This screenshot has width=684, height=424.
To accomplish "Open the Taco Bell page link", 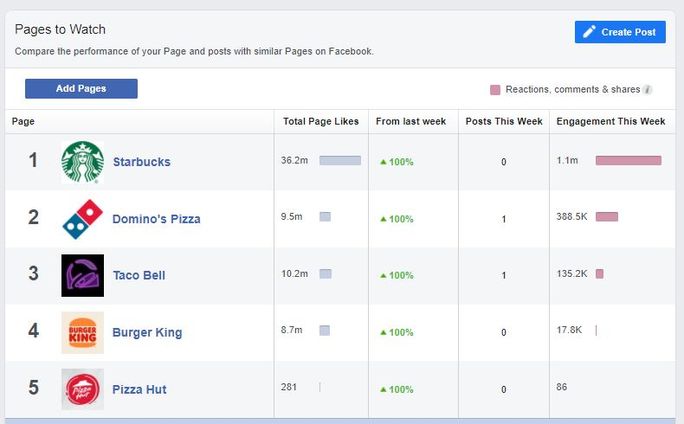I will pyautogui.click(x=139, y=275).
